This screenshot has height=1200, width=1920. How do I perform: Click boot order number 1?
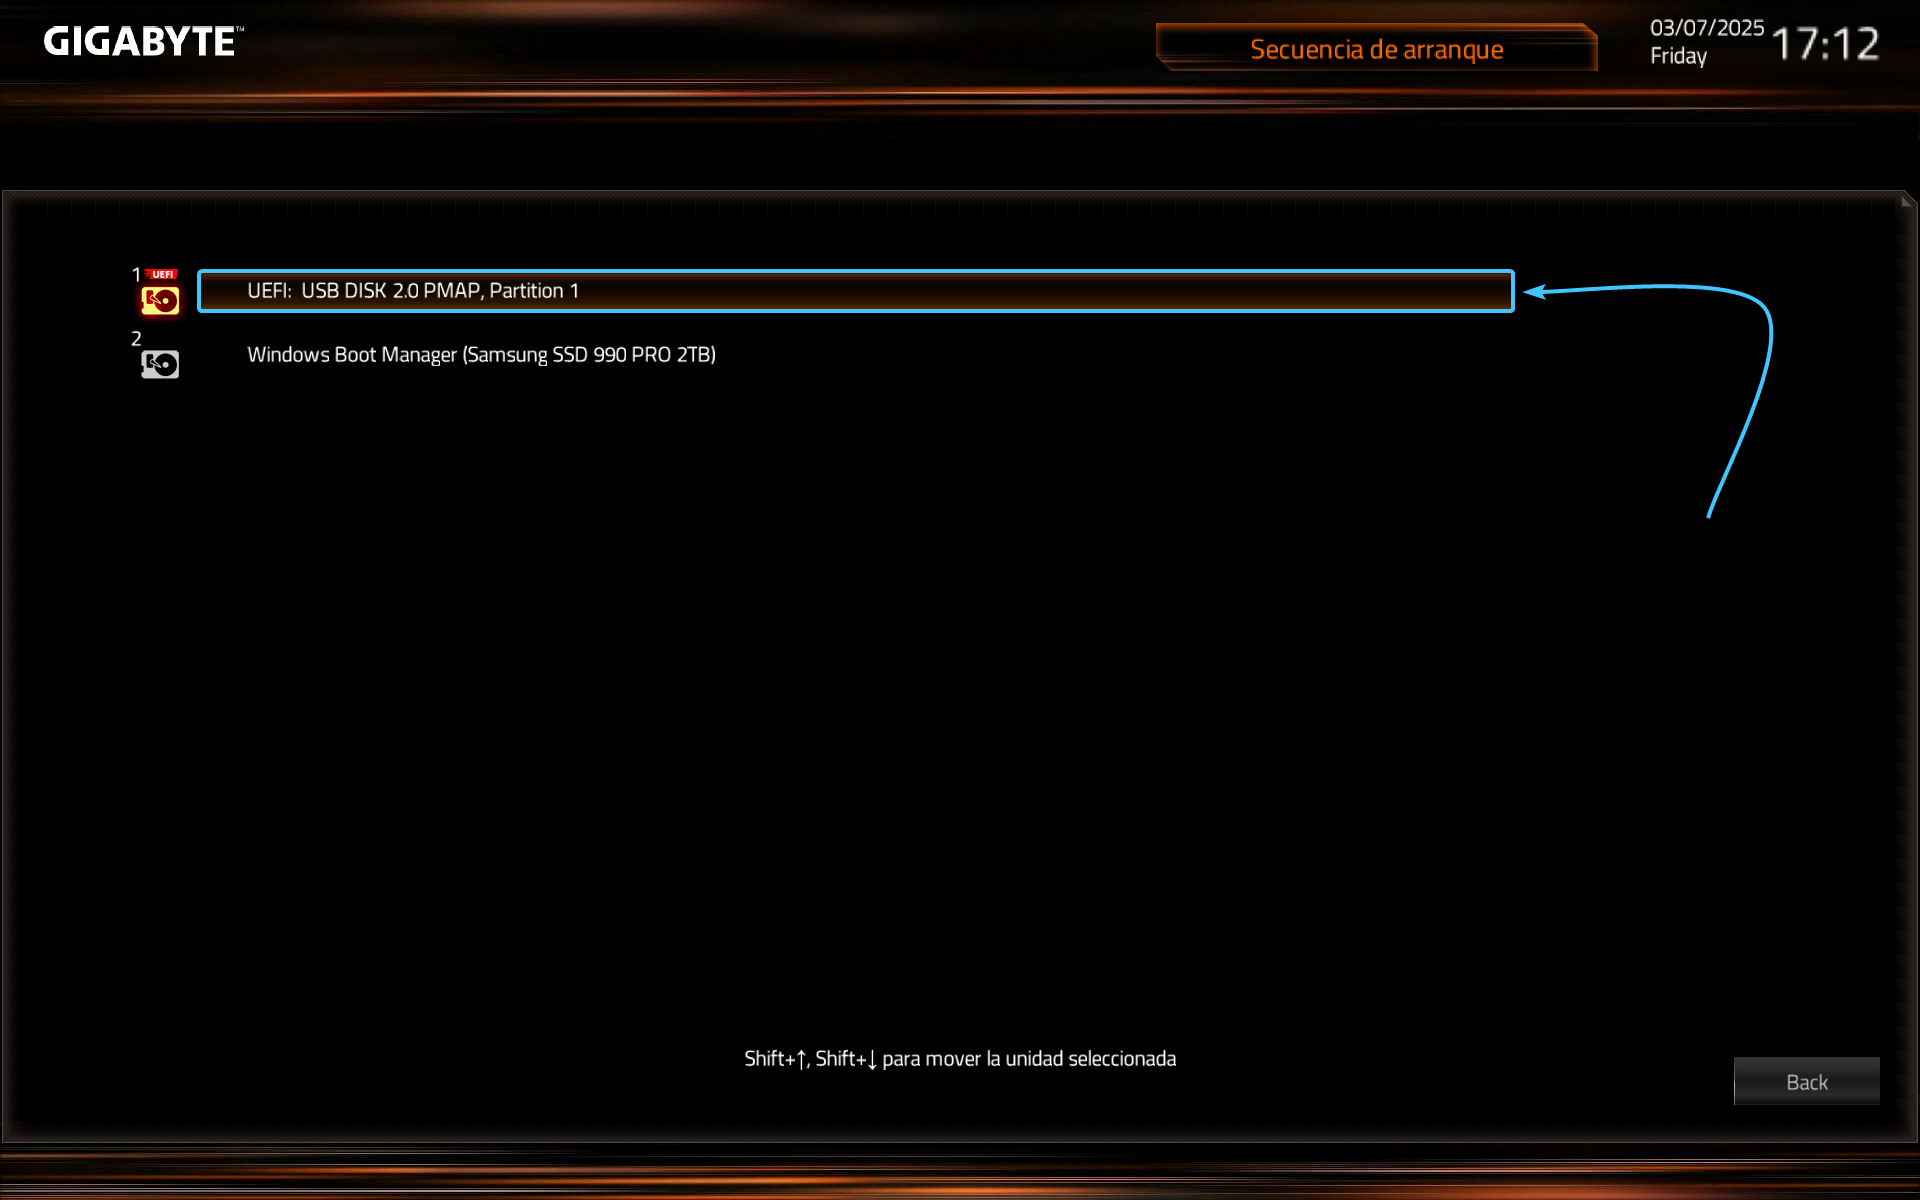click(136, 274)
